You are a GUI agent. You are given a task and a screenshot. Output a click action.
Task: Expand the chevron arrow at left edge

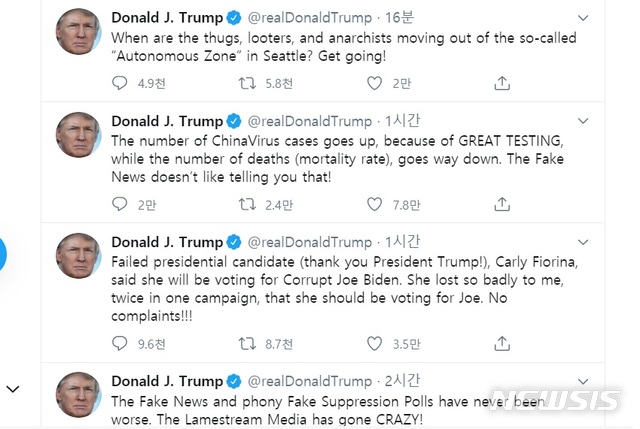(x=13, y=388)
